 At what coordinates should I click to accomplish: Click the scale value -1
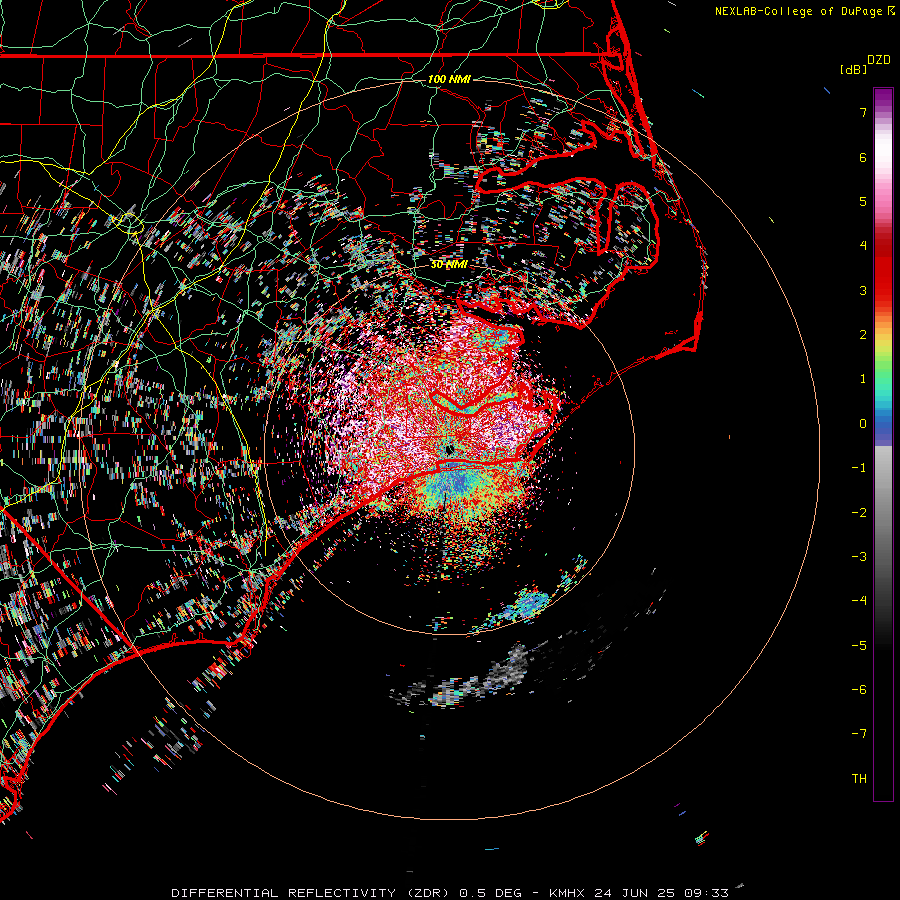(x=859, y=468)
